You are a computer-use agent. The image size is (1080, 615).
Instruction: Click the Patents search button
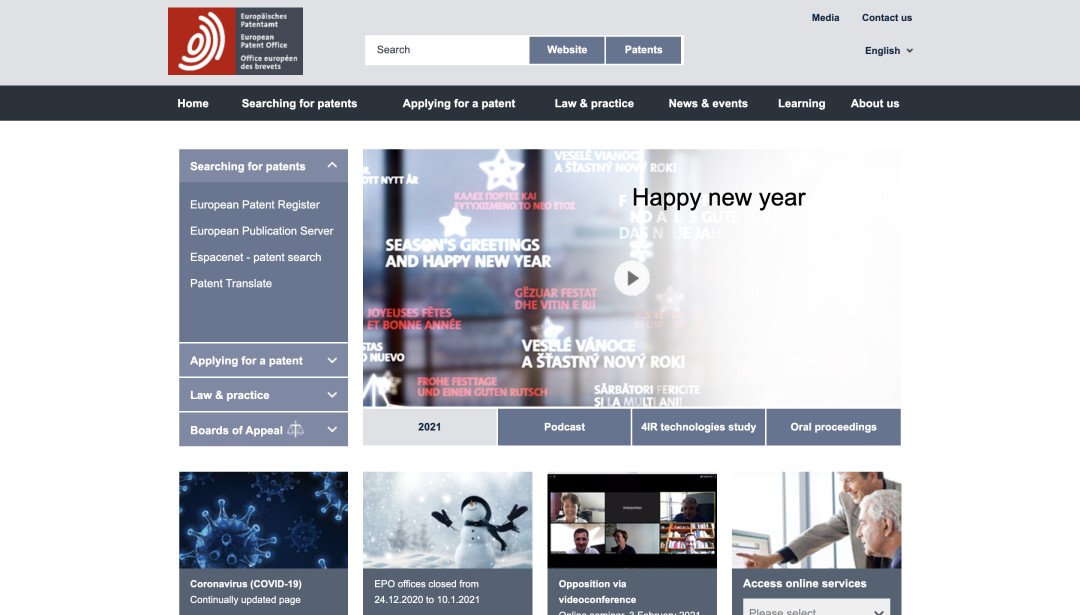click(x=643, y=50)
